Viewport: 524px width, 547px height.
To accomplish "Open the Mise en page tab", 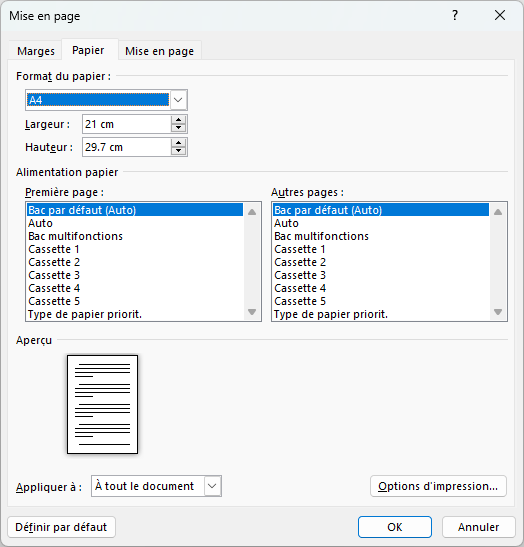I will [x=159, y=51].
